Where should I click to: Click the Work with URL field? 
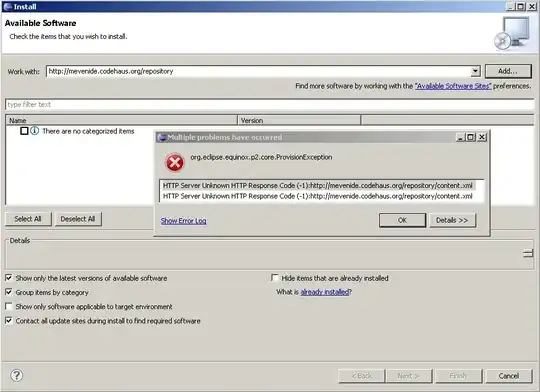click(258, 71)
